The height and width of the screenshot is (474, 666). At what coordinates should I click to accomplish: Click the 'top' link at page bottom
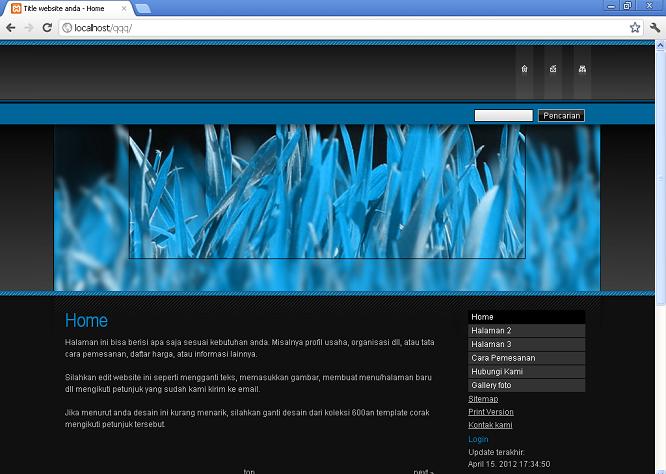point(249,471)
